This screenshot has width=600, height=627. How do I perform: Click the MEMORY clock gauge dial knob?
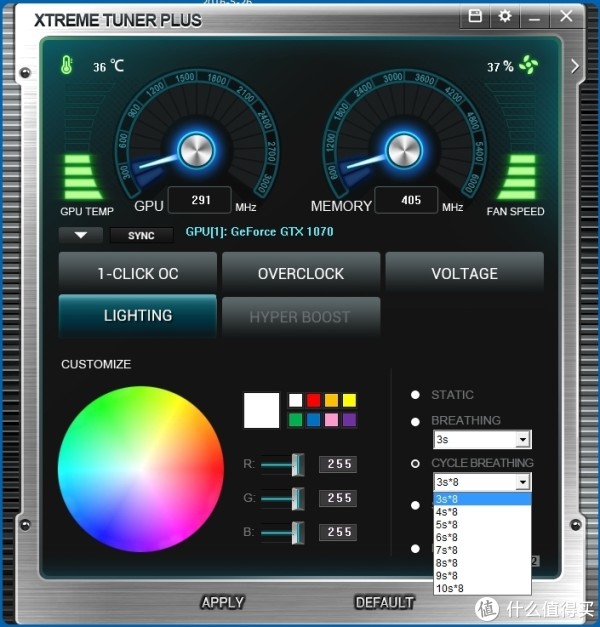point(404,151)
